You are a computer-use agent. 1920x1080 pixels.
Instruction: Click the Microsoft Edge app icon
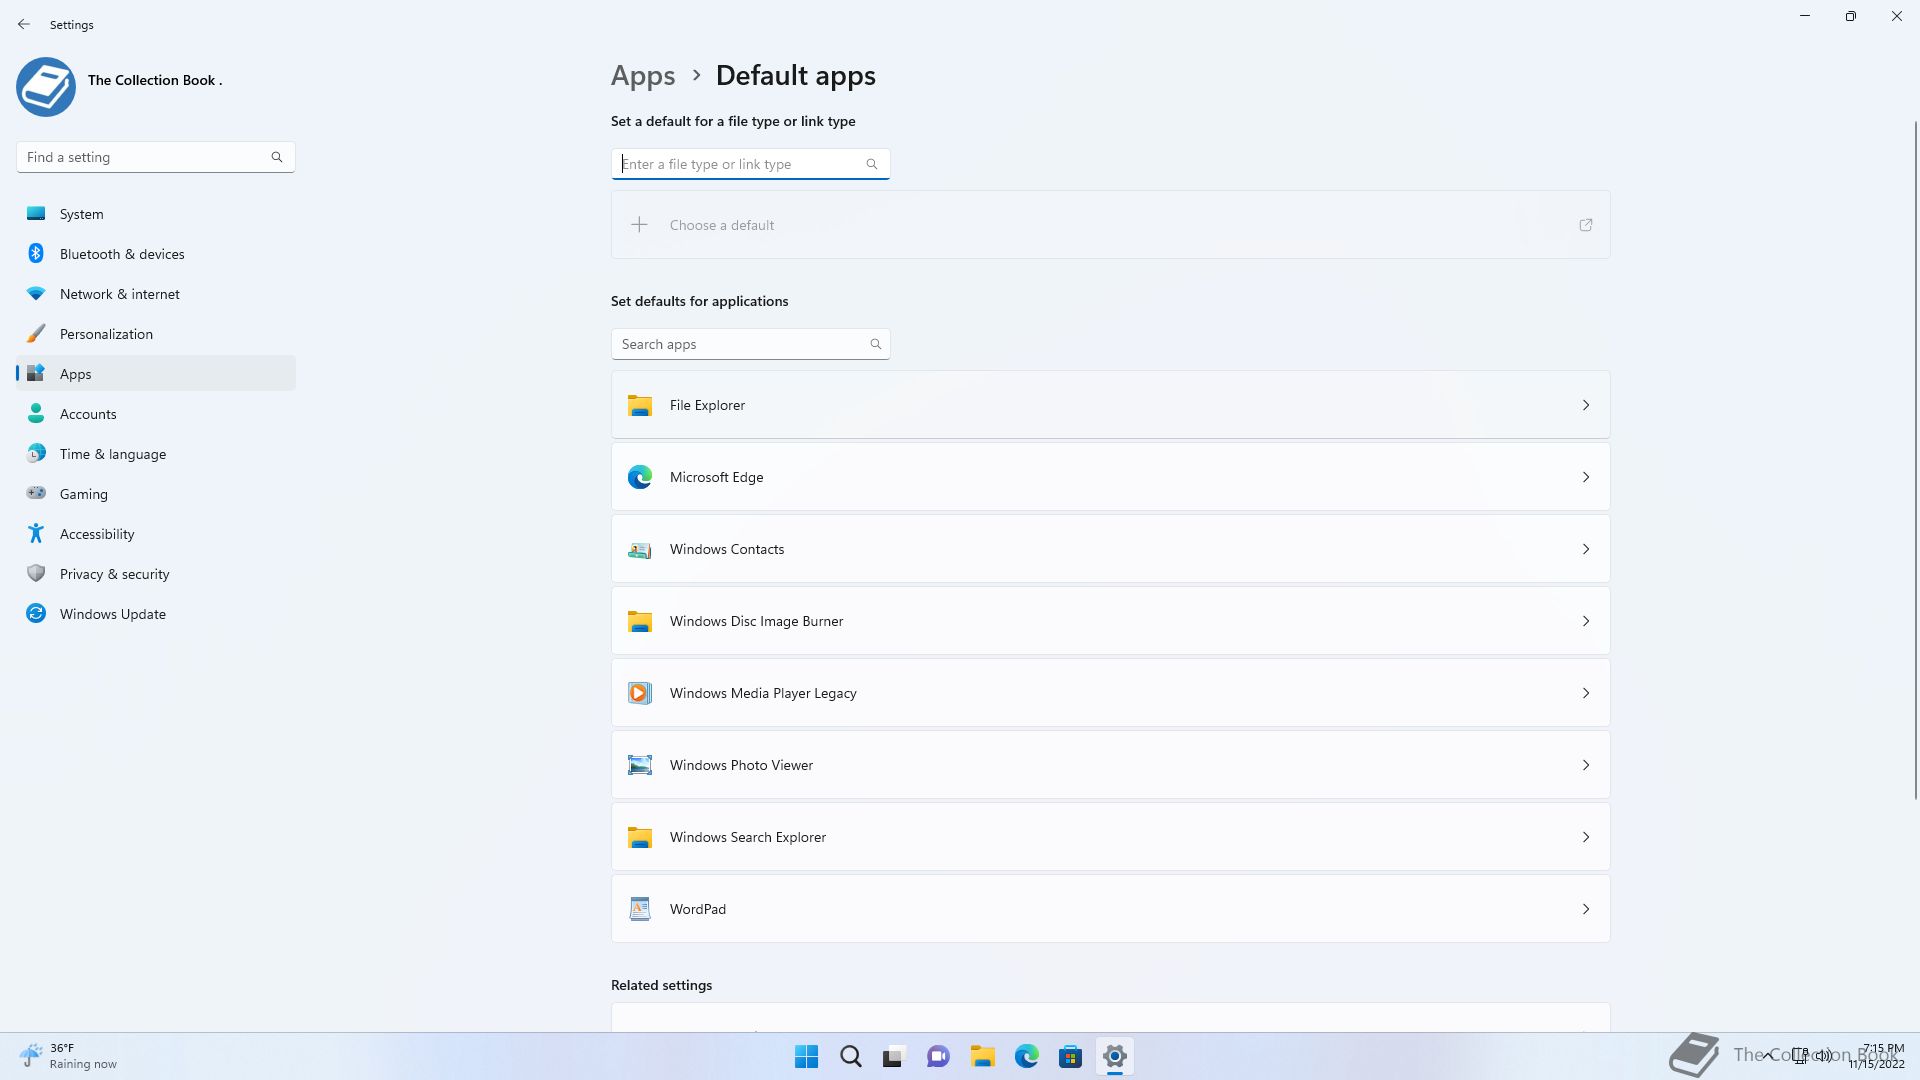pos(640,477)
